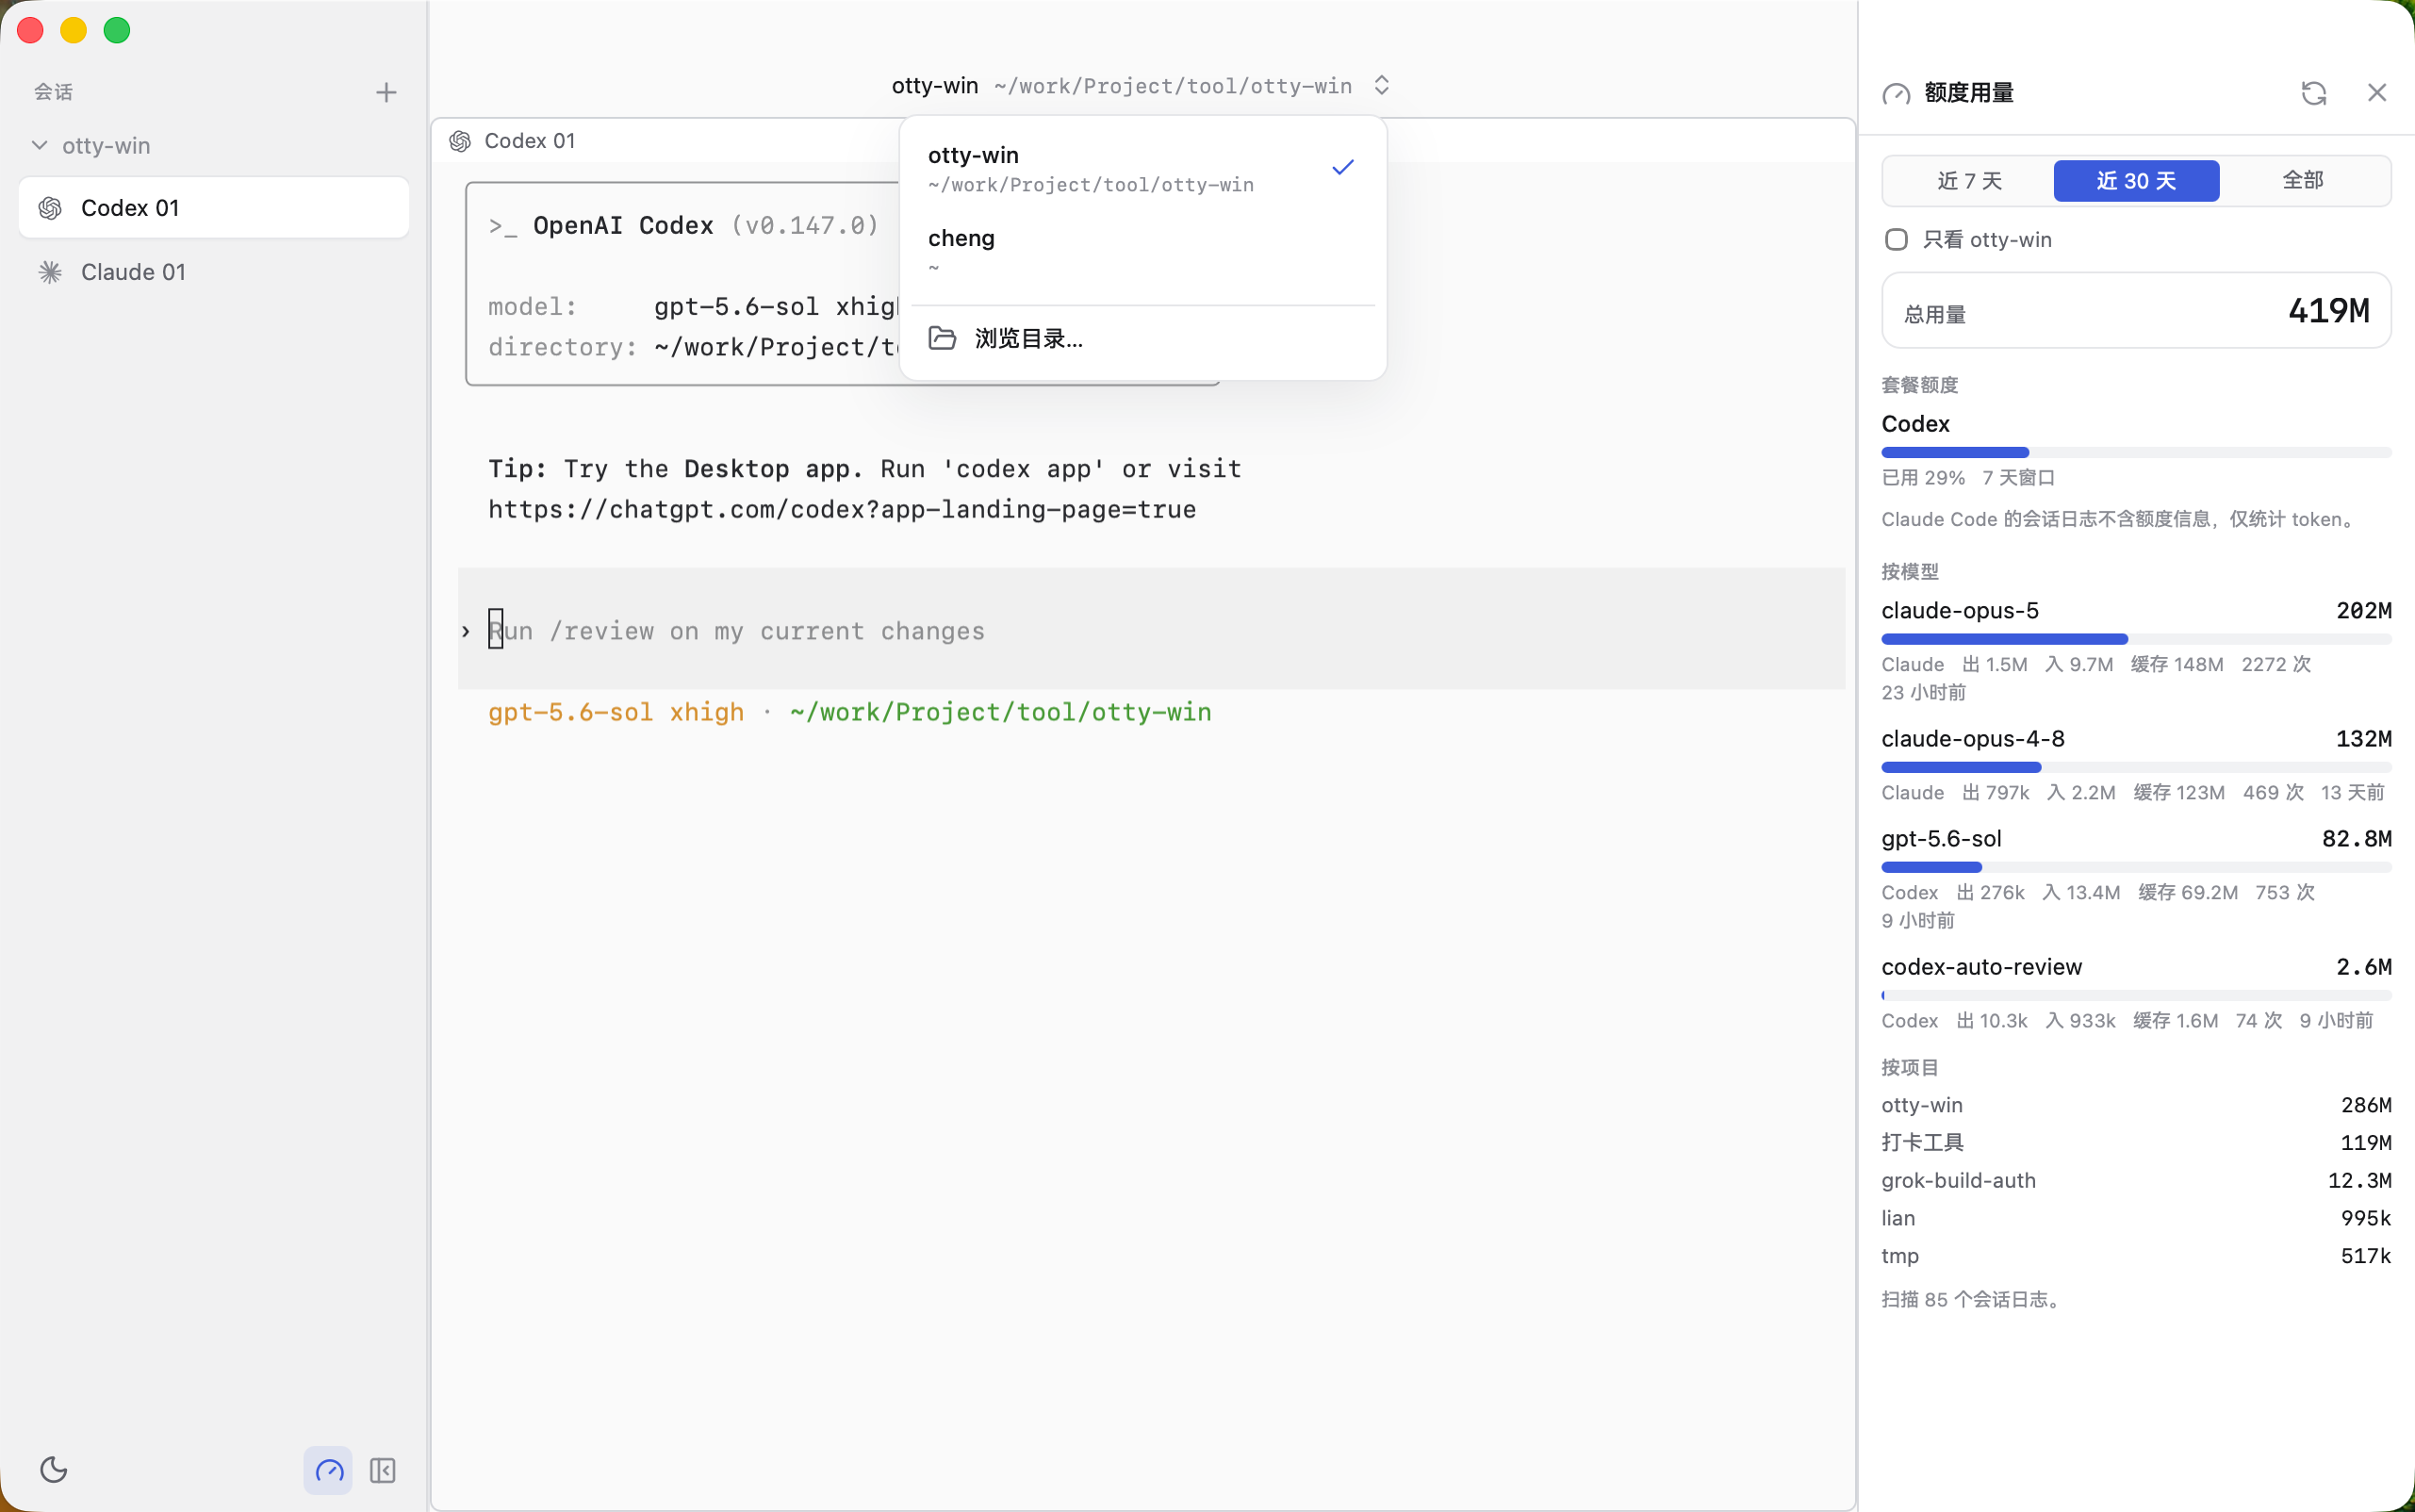2415x1512 pixels.
Task: Click the otty-win 286M project row
Action: (2136, 1104)
